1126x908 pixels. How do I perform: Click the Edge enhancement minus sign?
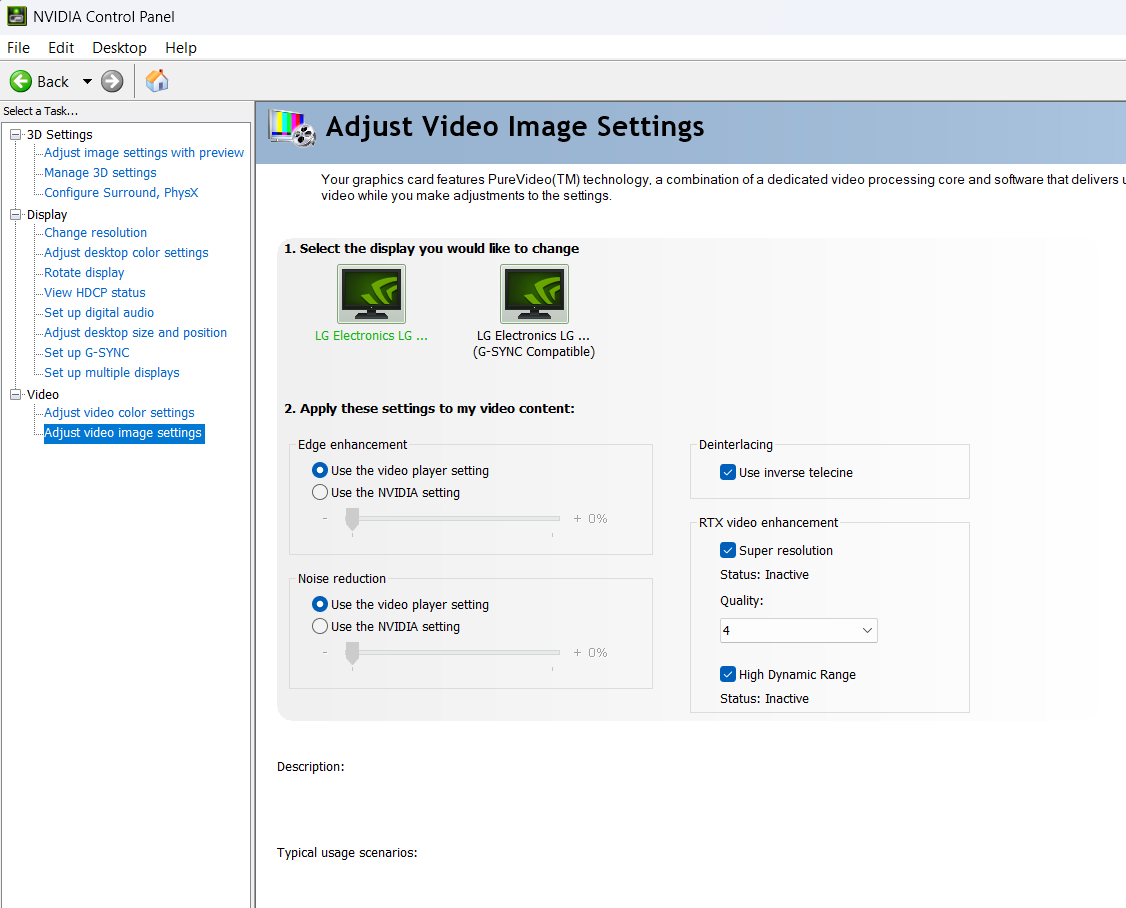coord(325,519)
